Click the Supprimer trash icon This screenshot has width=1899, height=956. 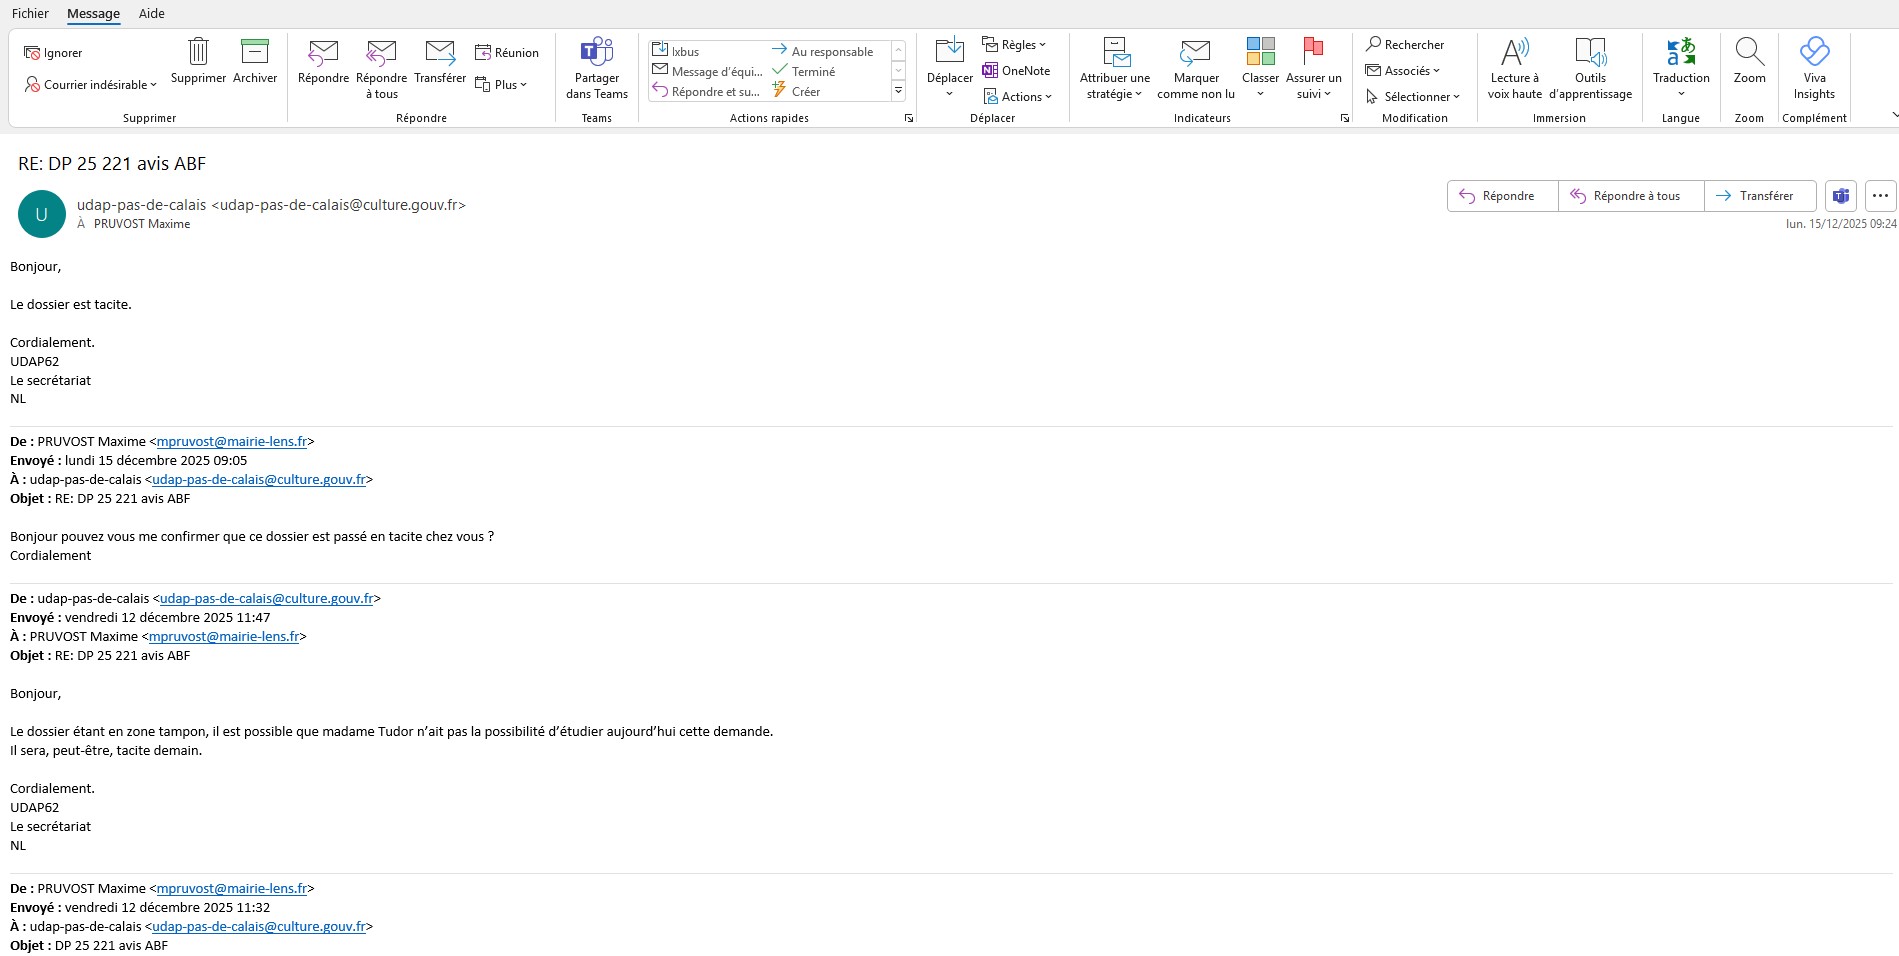click(198, 52)
